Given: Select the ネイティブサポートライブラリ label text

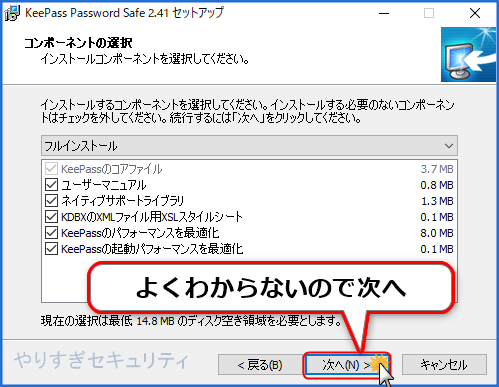Looking at the screenshot, I should click(x=123, y=201).
